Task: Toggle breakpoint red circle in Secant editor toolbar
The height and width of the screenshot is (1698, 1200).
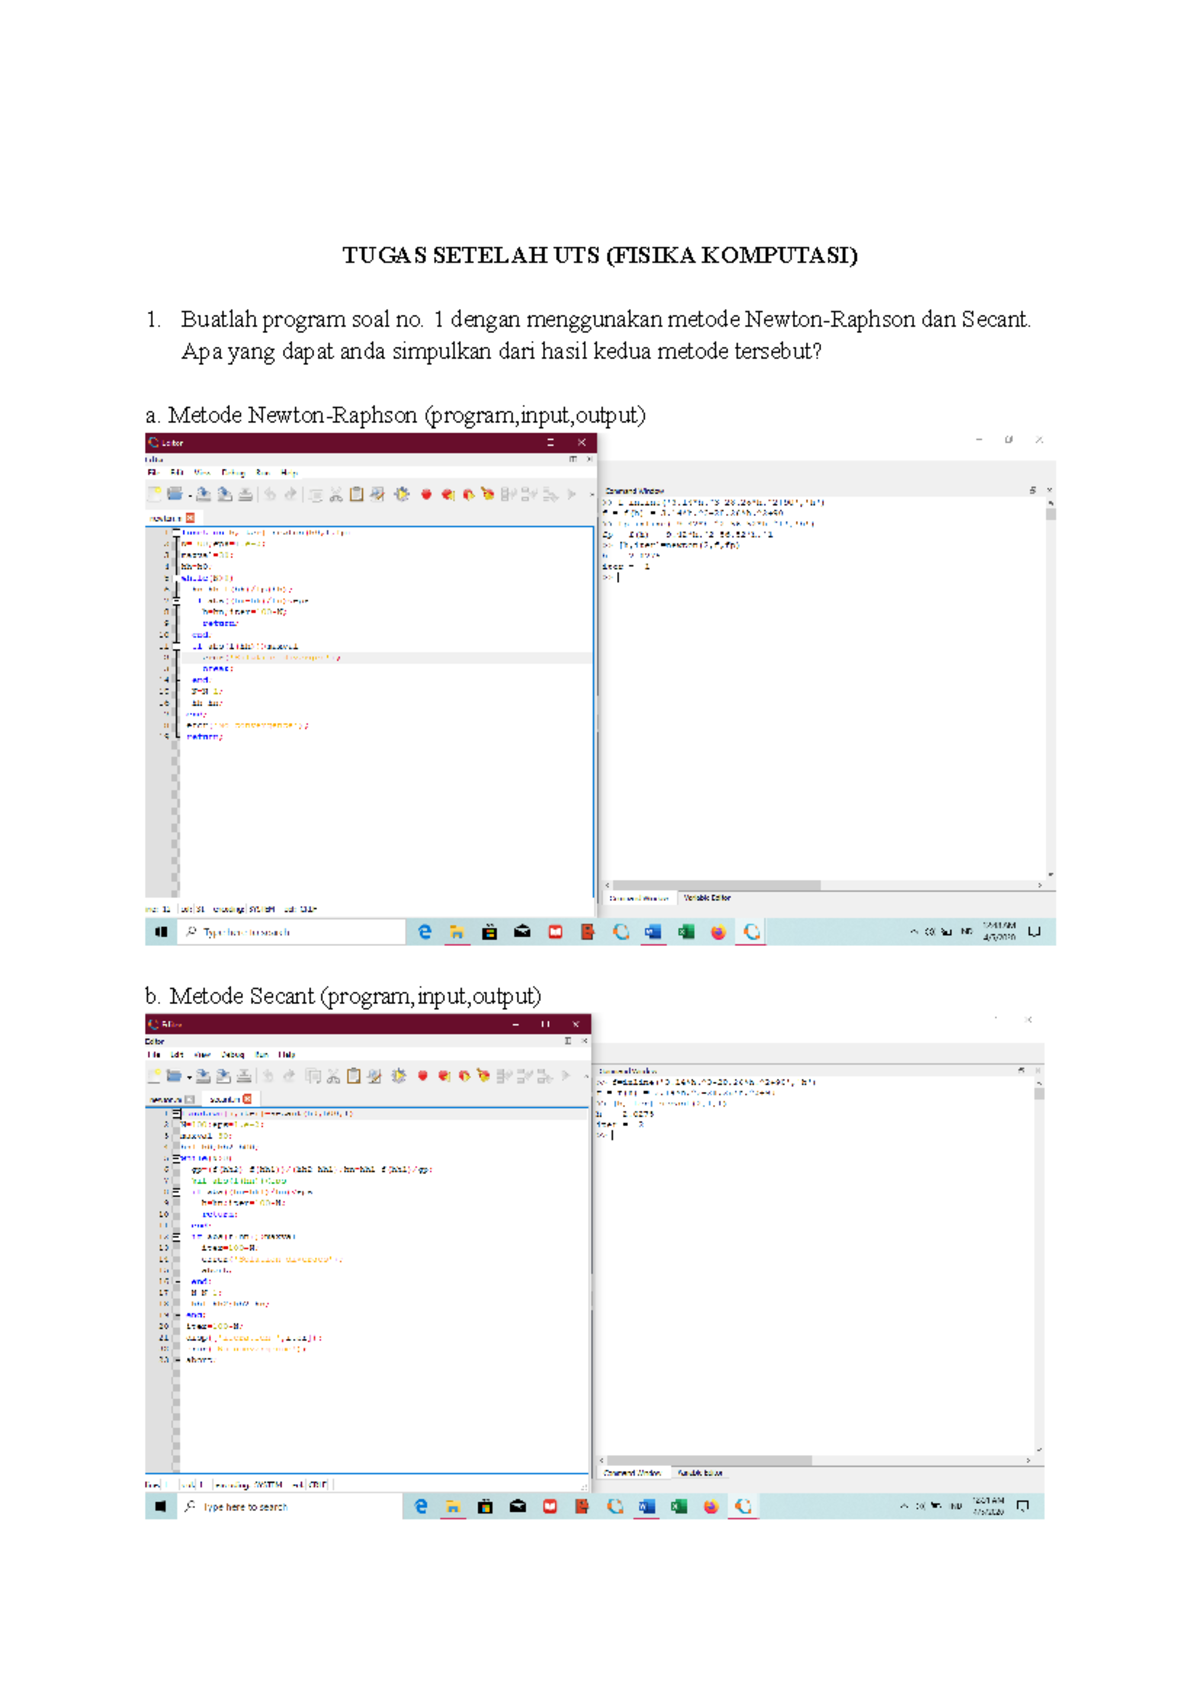Action: (422, 1076)
